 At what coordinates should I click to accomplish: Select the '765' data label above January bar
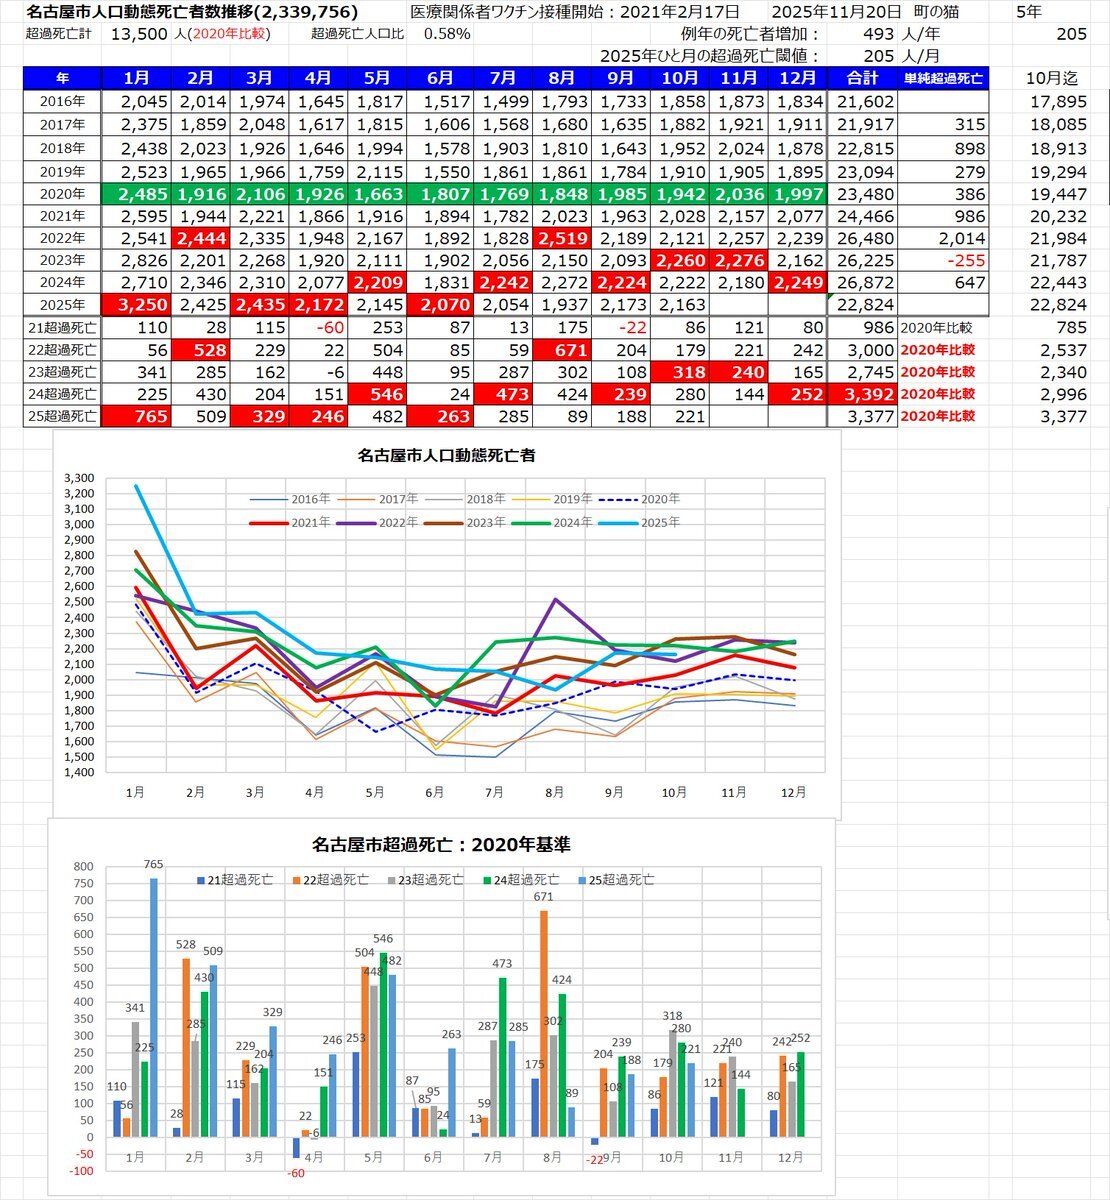coord(151,864)
